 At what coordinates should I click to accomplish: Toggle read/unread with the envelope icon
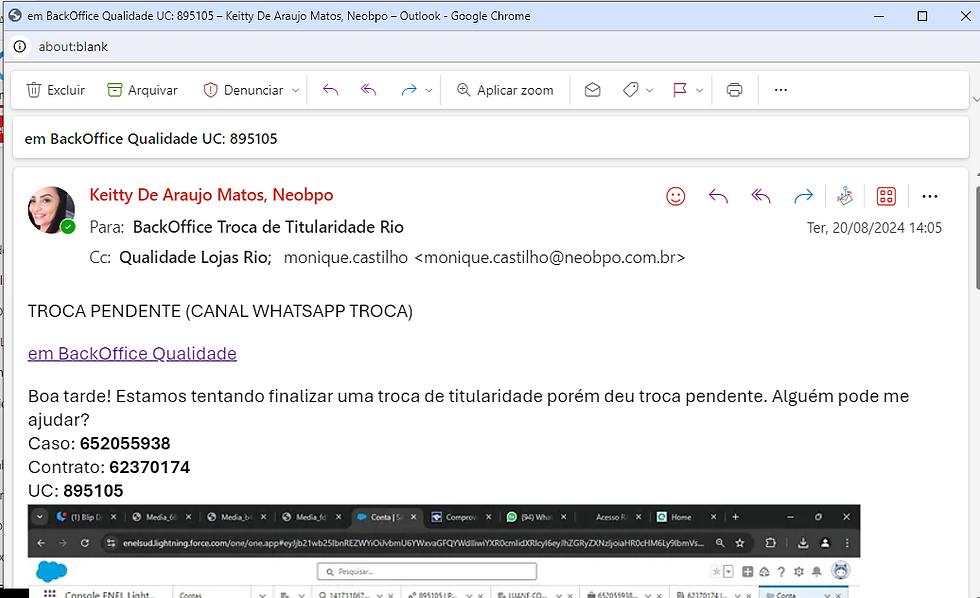click(592, 90)
